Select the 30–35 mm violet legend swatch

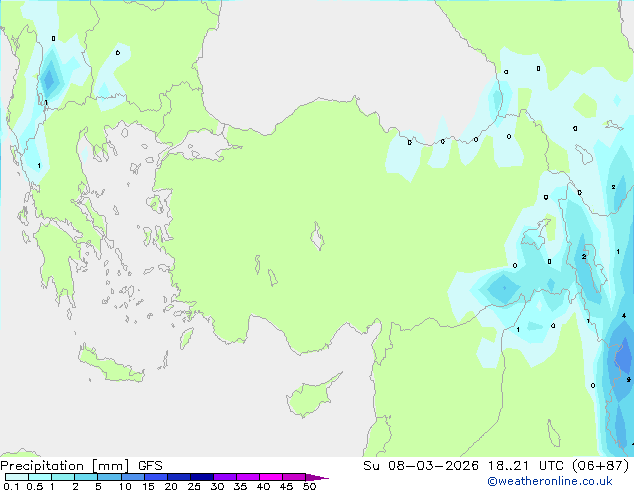coord(225,477)
